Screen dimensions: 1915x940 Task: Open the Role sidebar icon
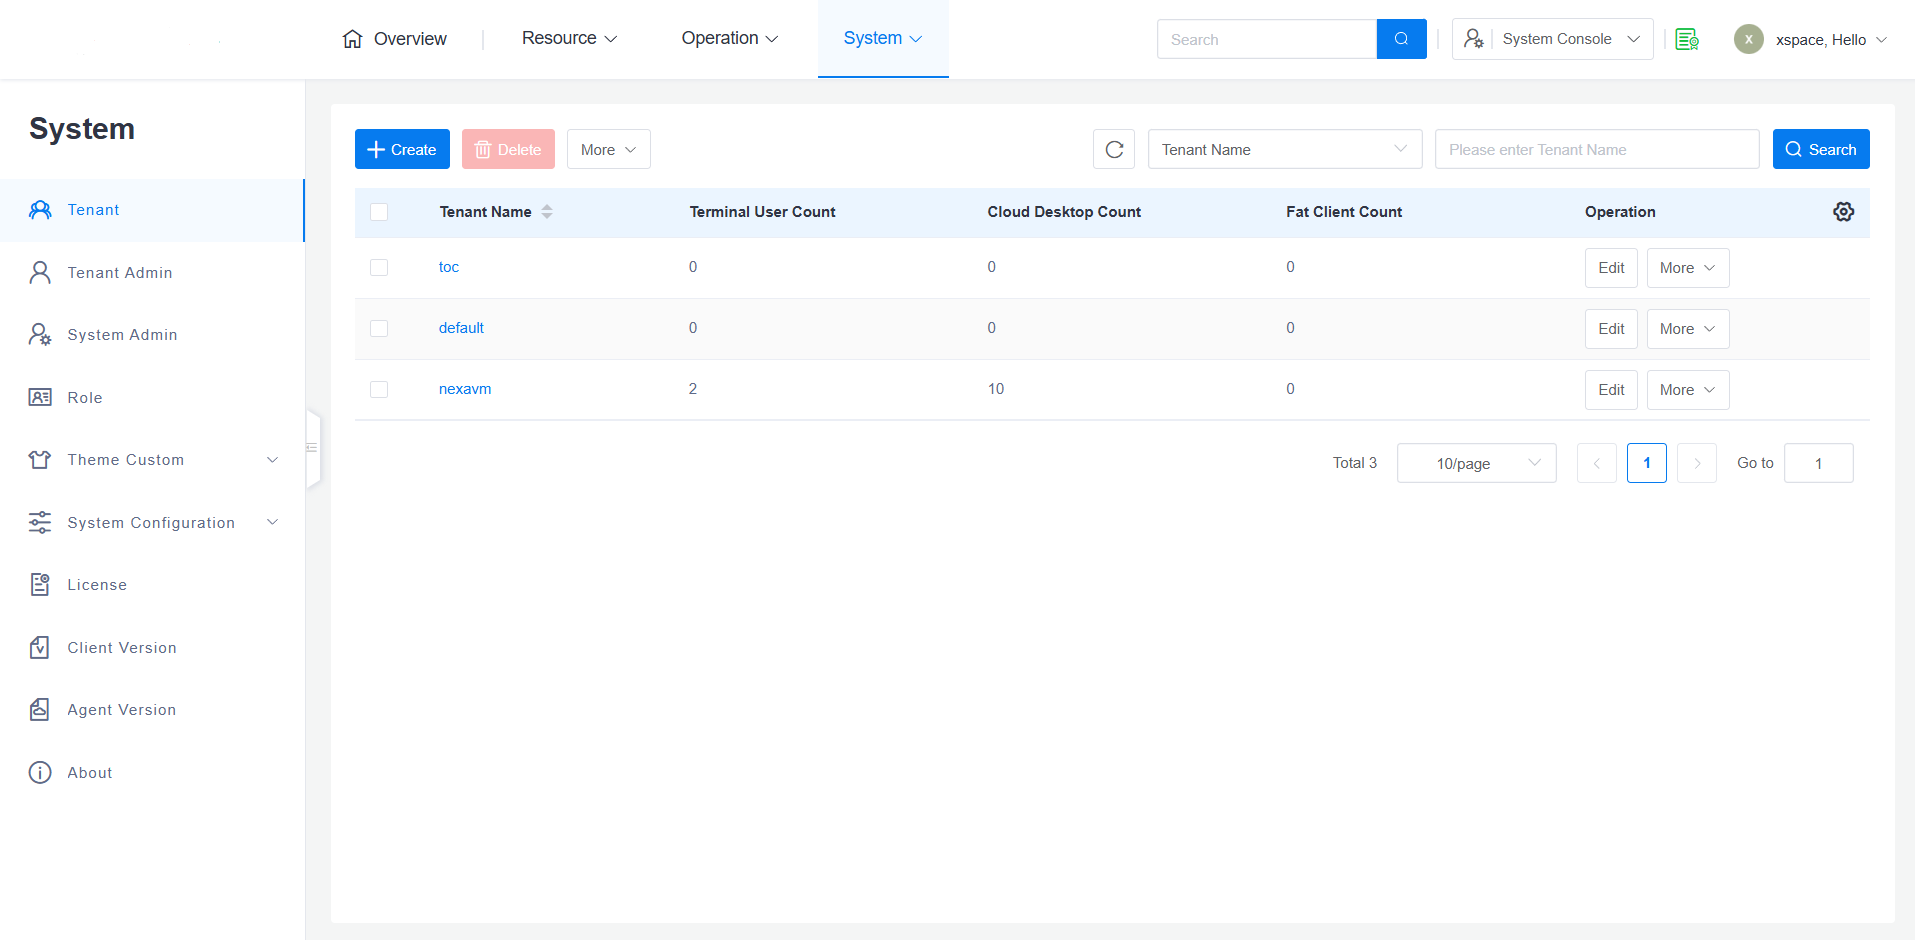(x=40, y=398)
